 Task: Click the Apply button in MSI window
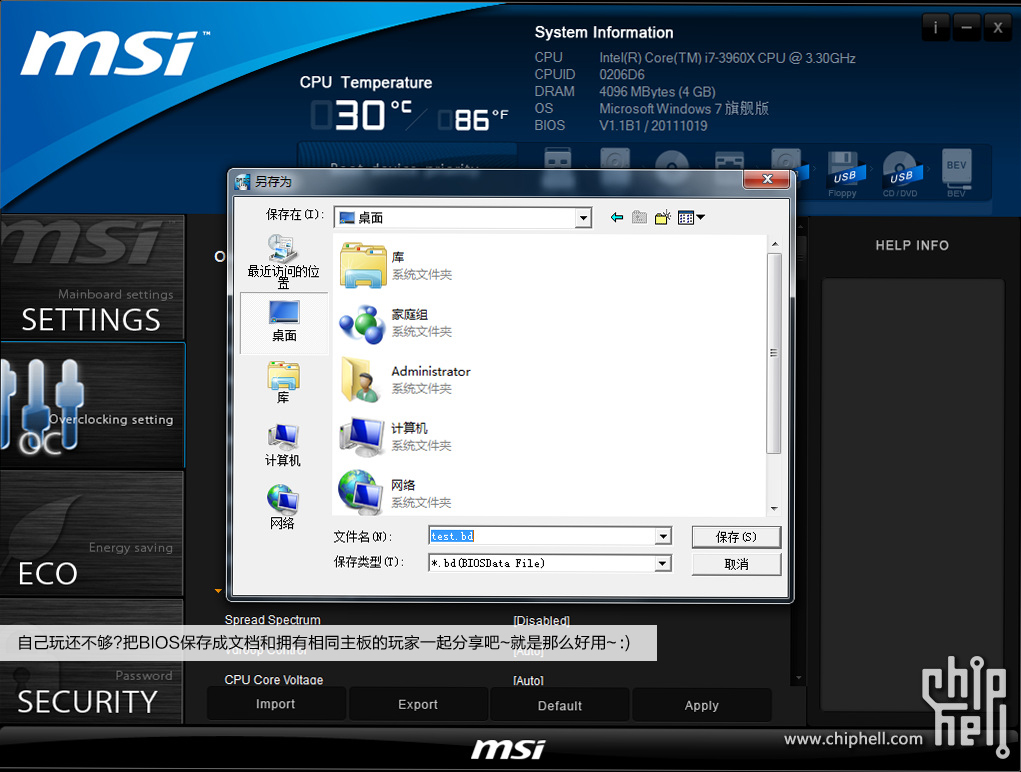tap(702, 705)
